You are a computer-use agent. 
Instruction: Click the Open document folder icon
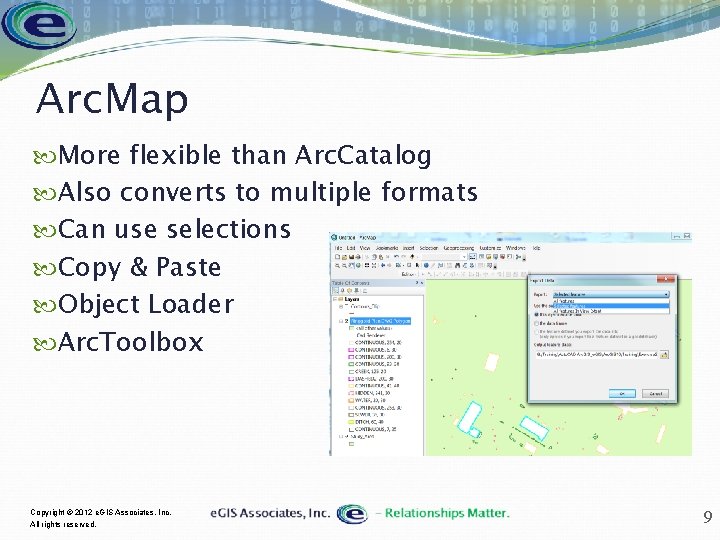pos(344,257)
